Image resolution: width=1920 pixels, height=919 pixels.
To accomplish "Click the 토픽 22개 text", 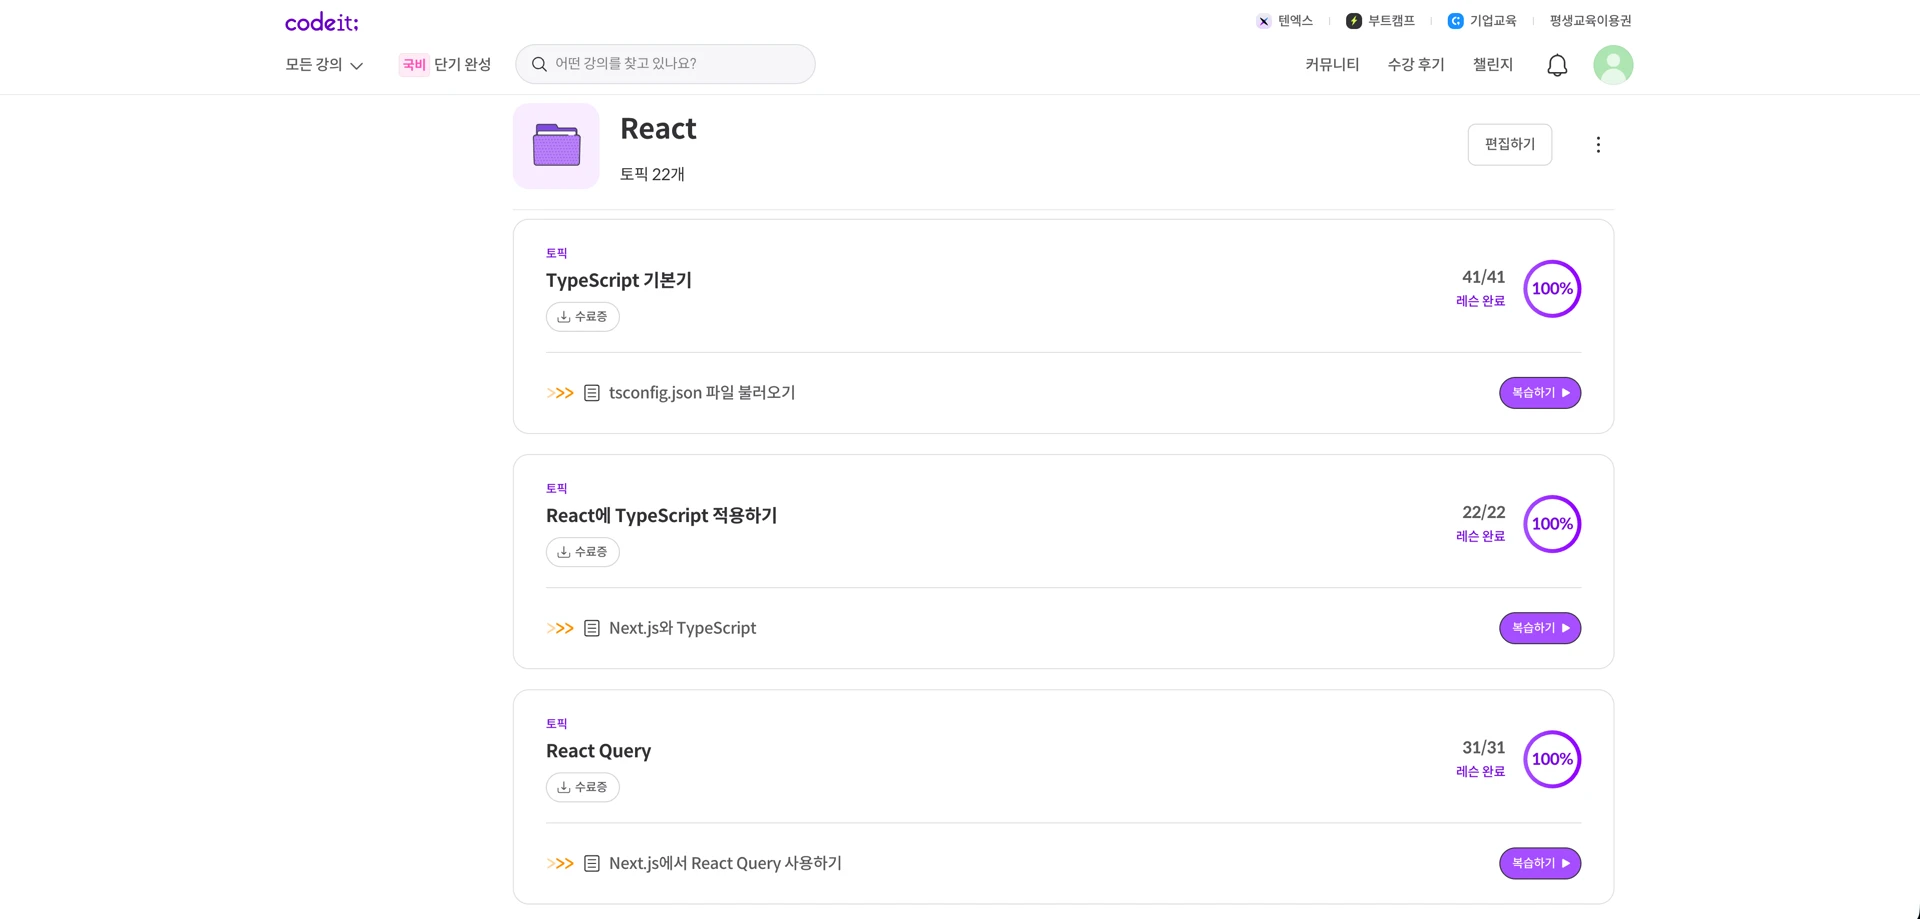I will click(x=652, y=174).
